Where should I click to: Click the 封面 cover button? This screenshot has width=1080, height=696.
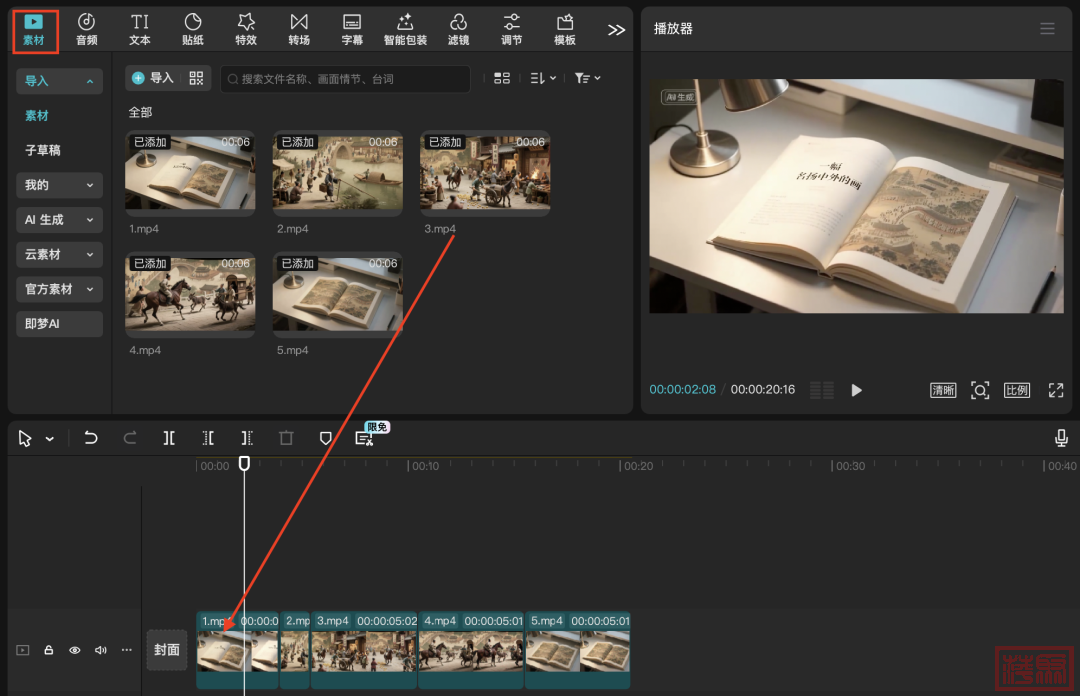[167, 650]
